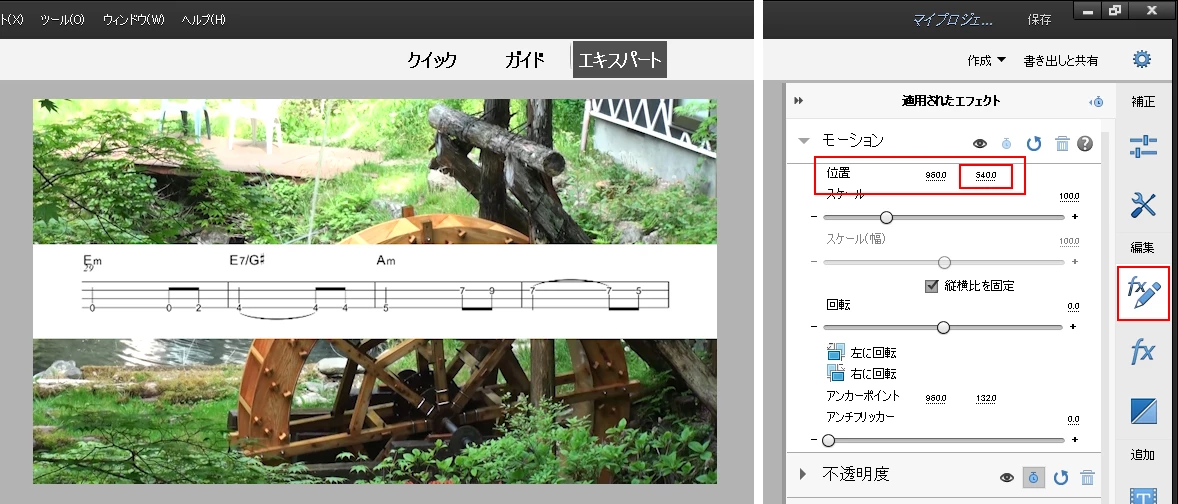The image size is (1178, 504).
Task: Open the Adjust sliders panel
Action: (1143, 146)
